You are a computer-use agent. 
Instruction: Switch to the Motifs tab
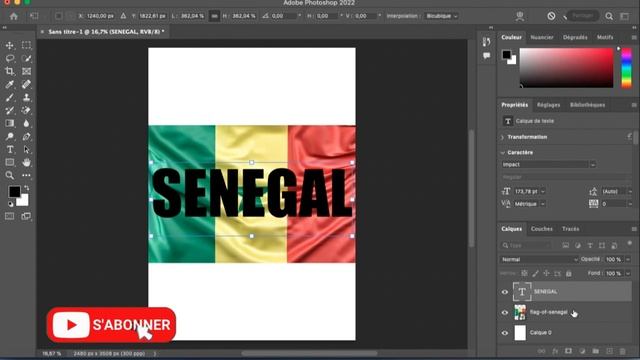(605, 37)
